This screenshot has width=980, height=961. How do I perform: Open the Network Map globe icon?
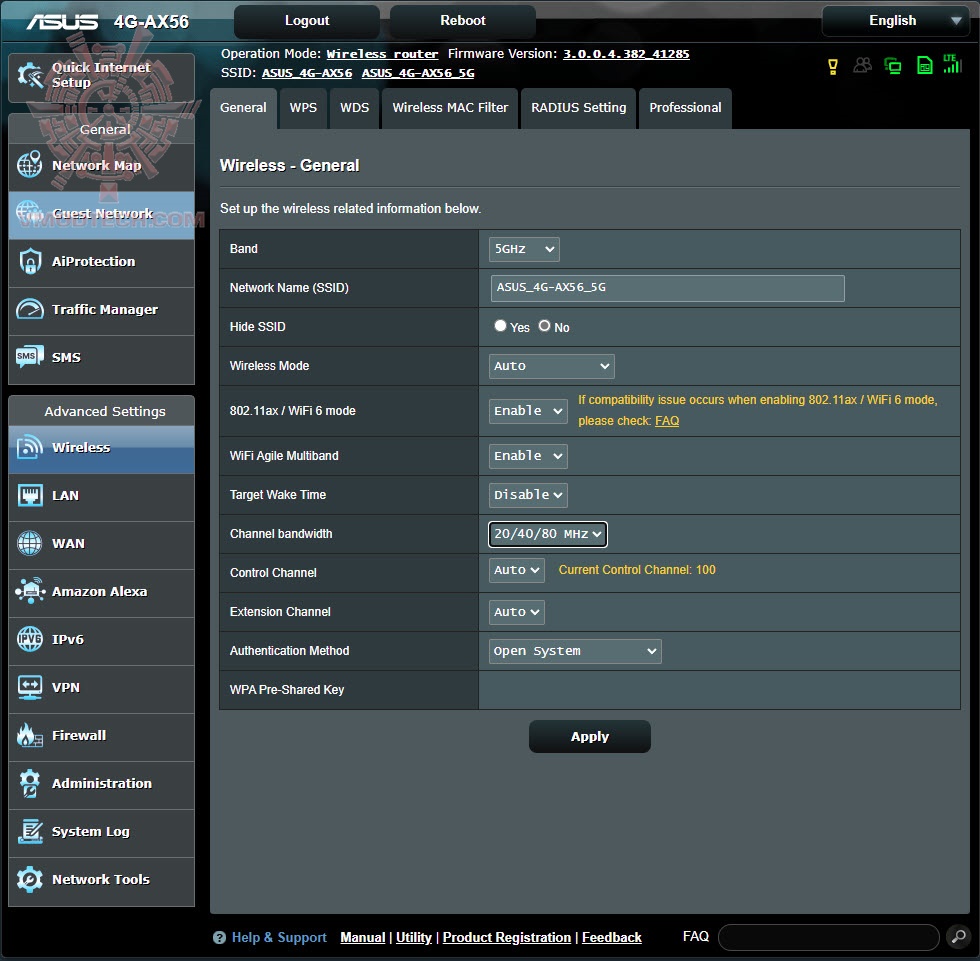(x=29, y=164)
